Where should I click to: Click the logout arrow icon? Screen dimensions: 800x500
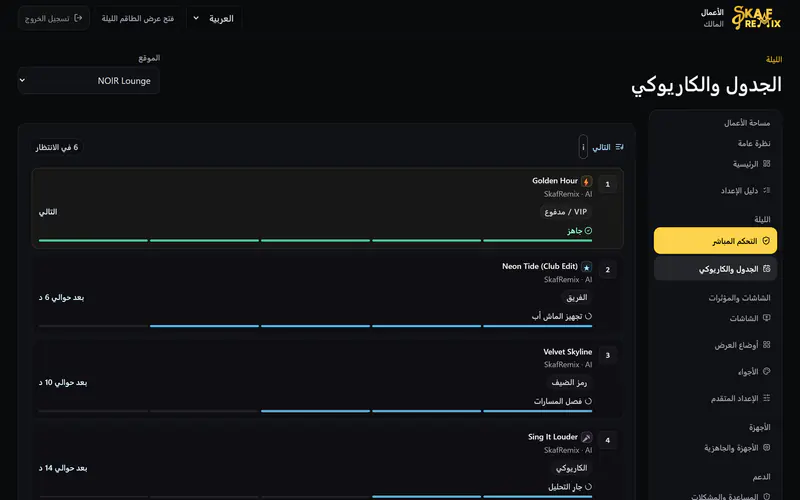point(78,18)
